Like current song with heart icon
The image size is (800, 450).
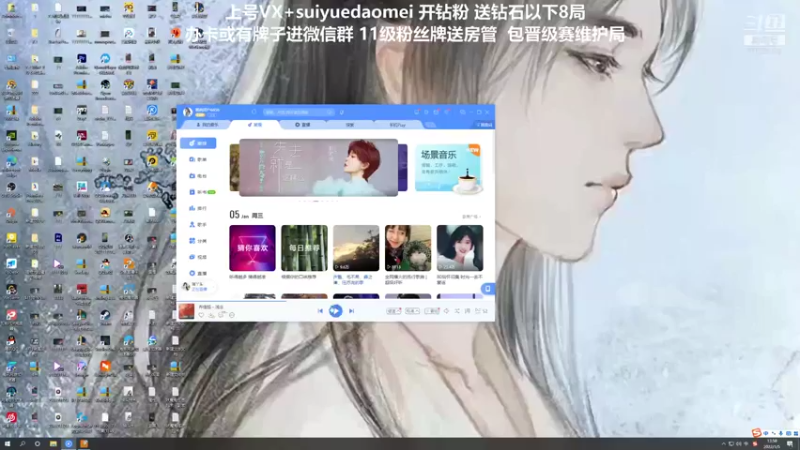201,315
